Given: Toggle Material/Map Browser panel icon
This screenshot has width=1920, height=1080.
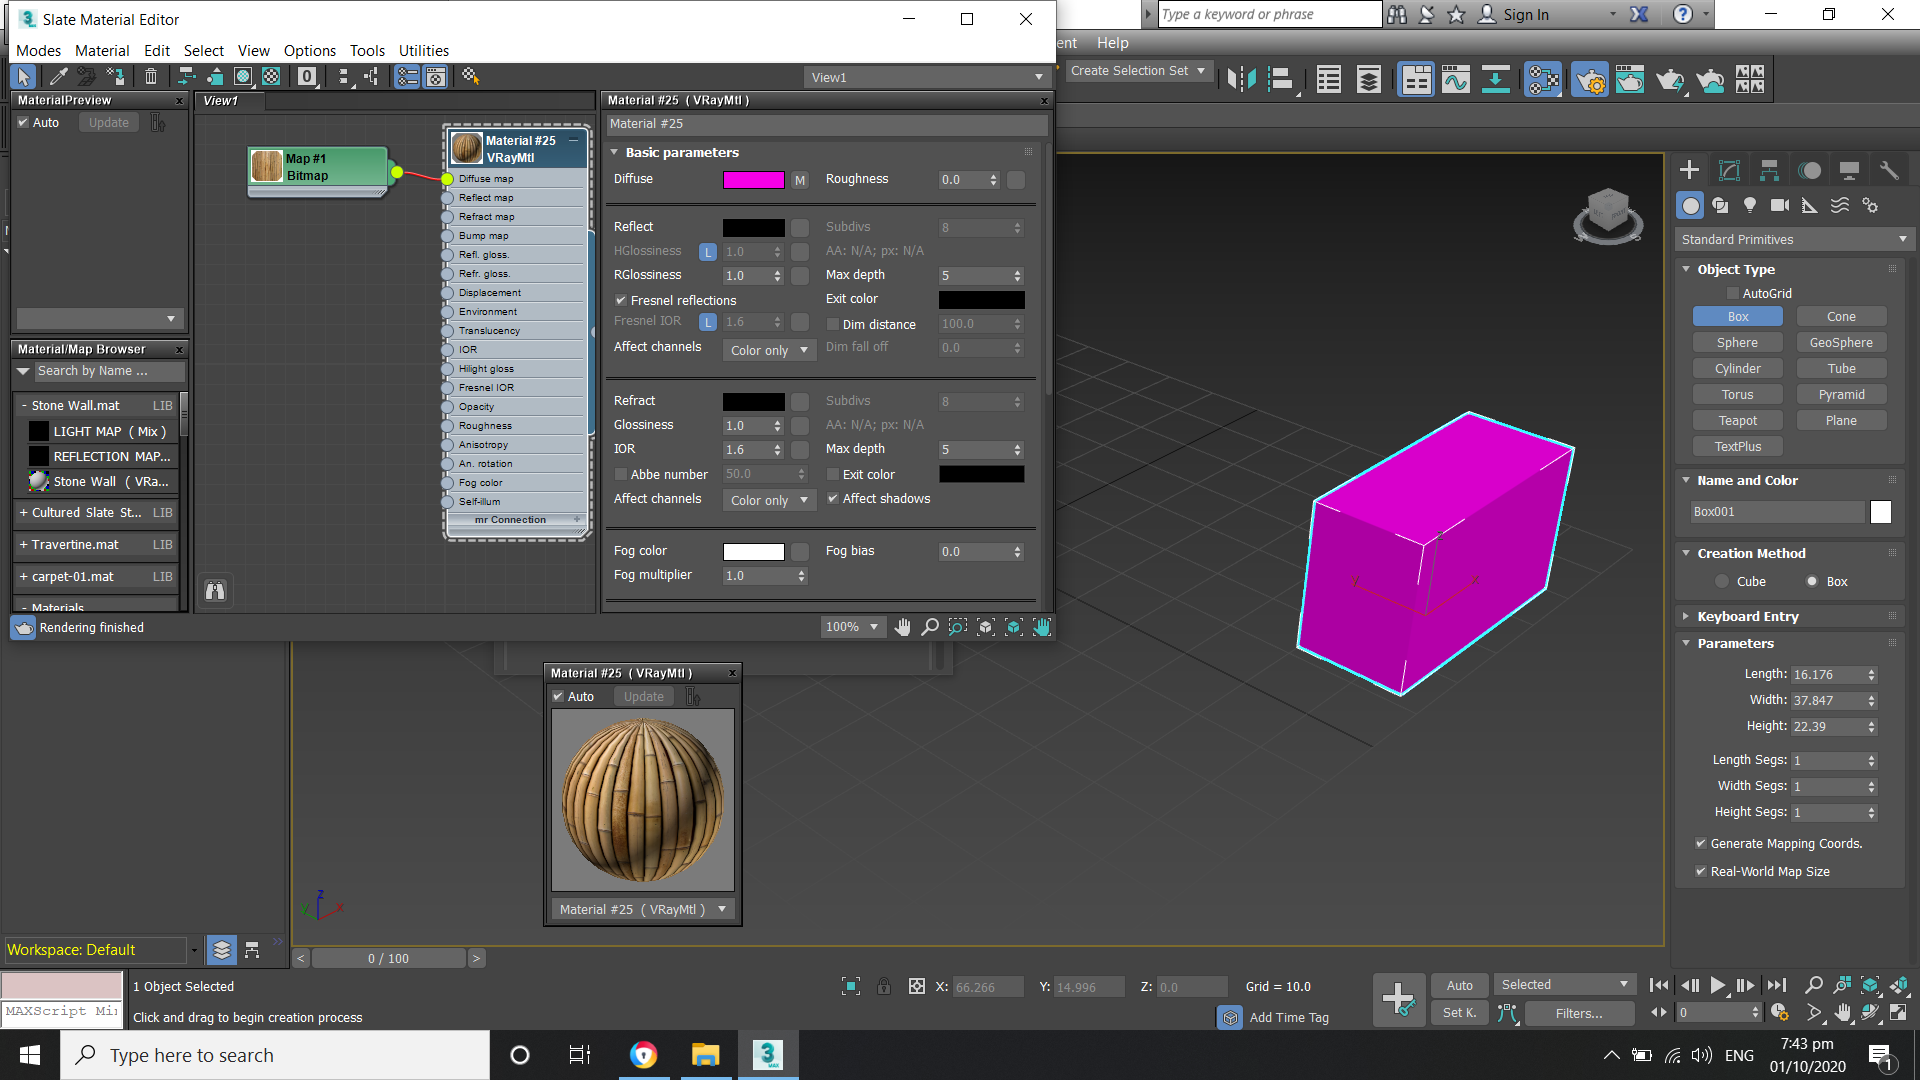Looking at the screenshot, I should [407, 76].
